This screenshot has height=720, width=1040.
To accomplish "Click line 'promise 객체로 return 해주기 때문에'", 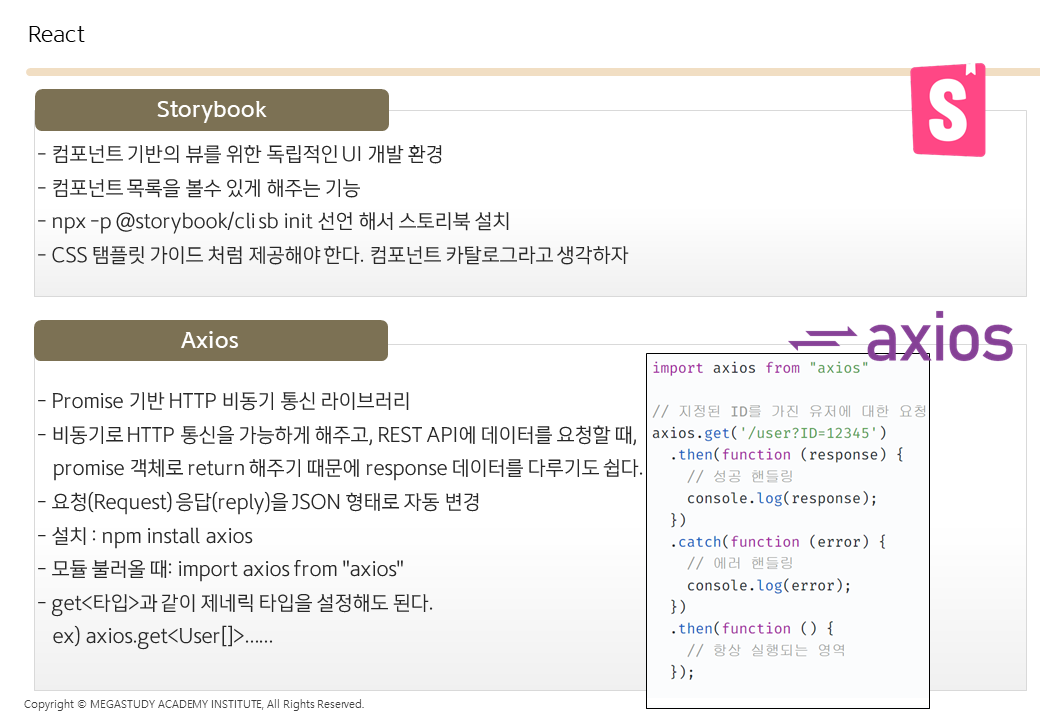I will (x=348, y=468).
